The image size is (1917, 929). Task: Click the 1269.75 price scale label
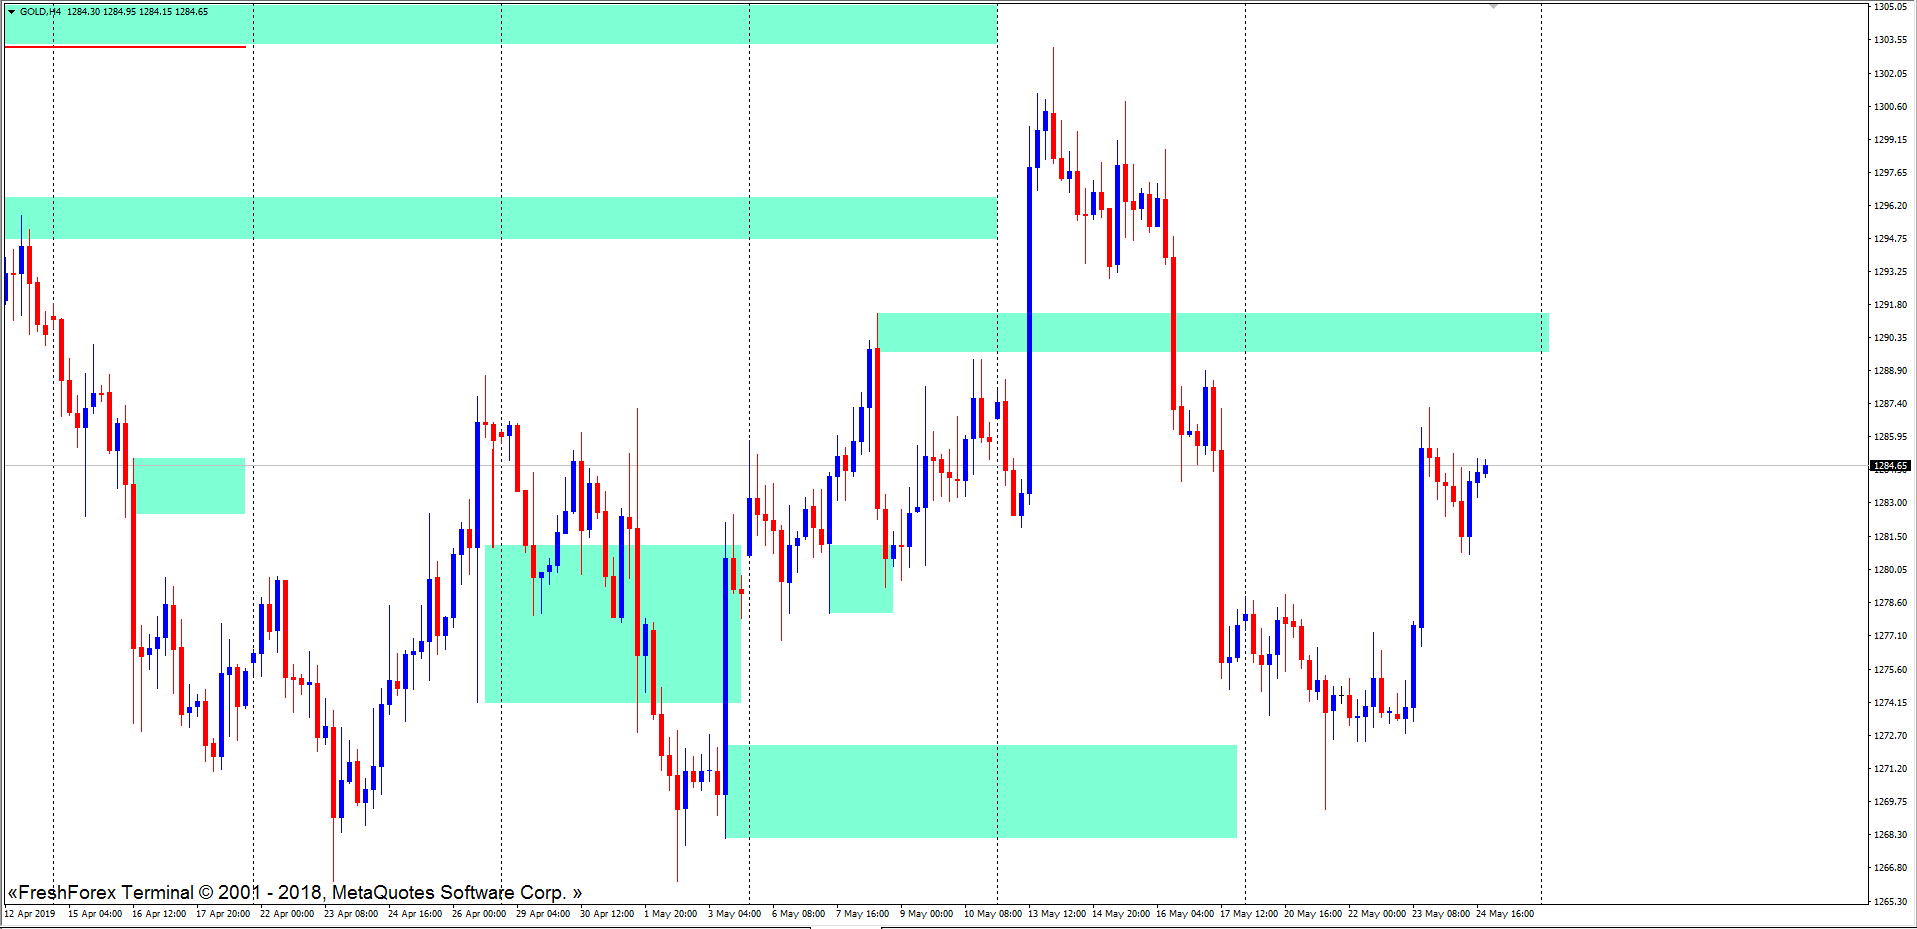coord(1890,802)
